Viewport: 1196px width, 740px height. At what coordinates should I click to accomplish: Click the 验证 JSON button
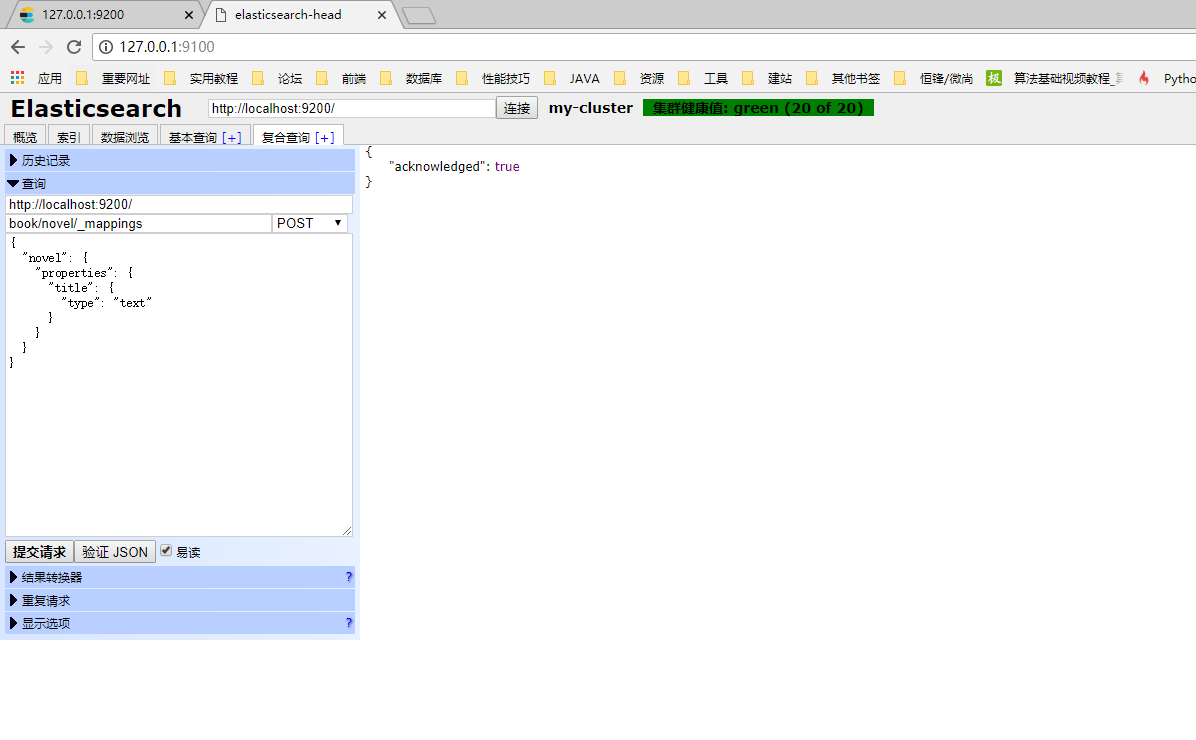coord(115,552)
